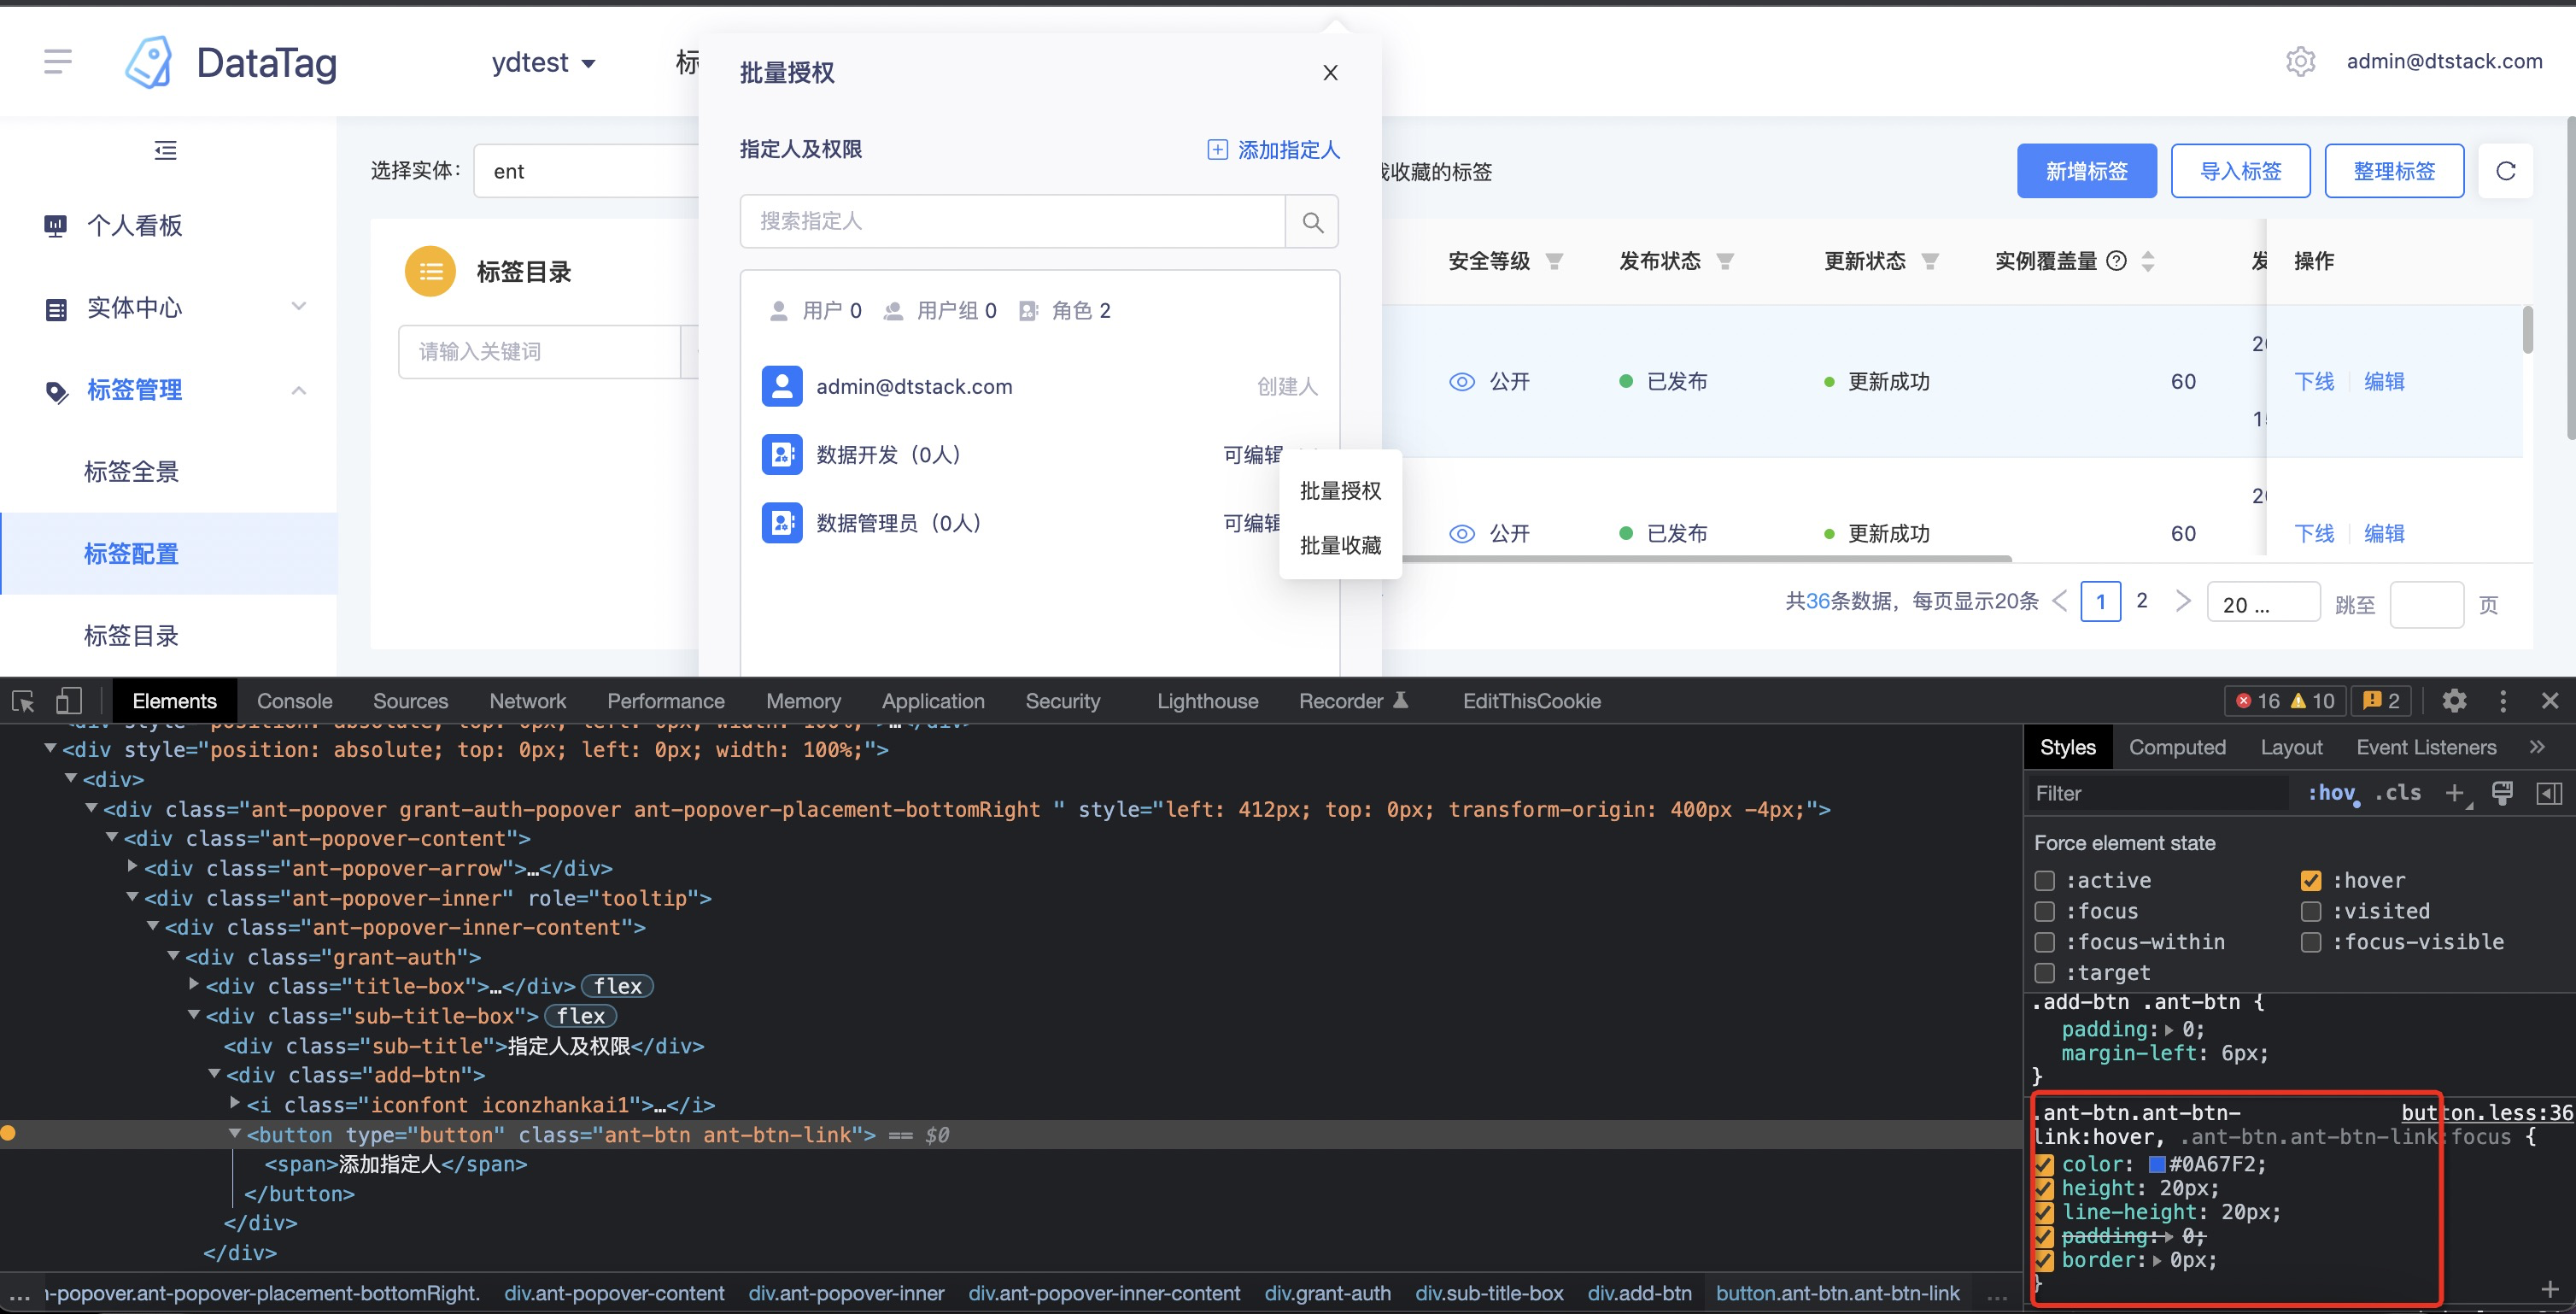Collapse the button ant-btn-link DOM node
Viewport: 2576px width, 1314px height.
235,1134
